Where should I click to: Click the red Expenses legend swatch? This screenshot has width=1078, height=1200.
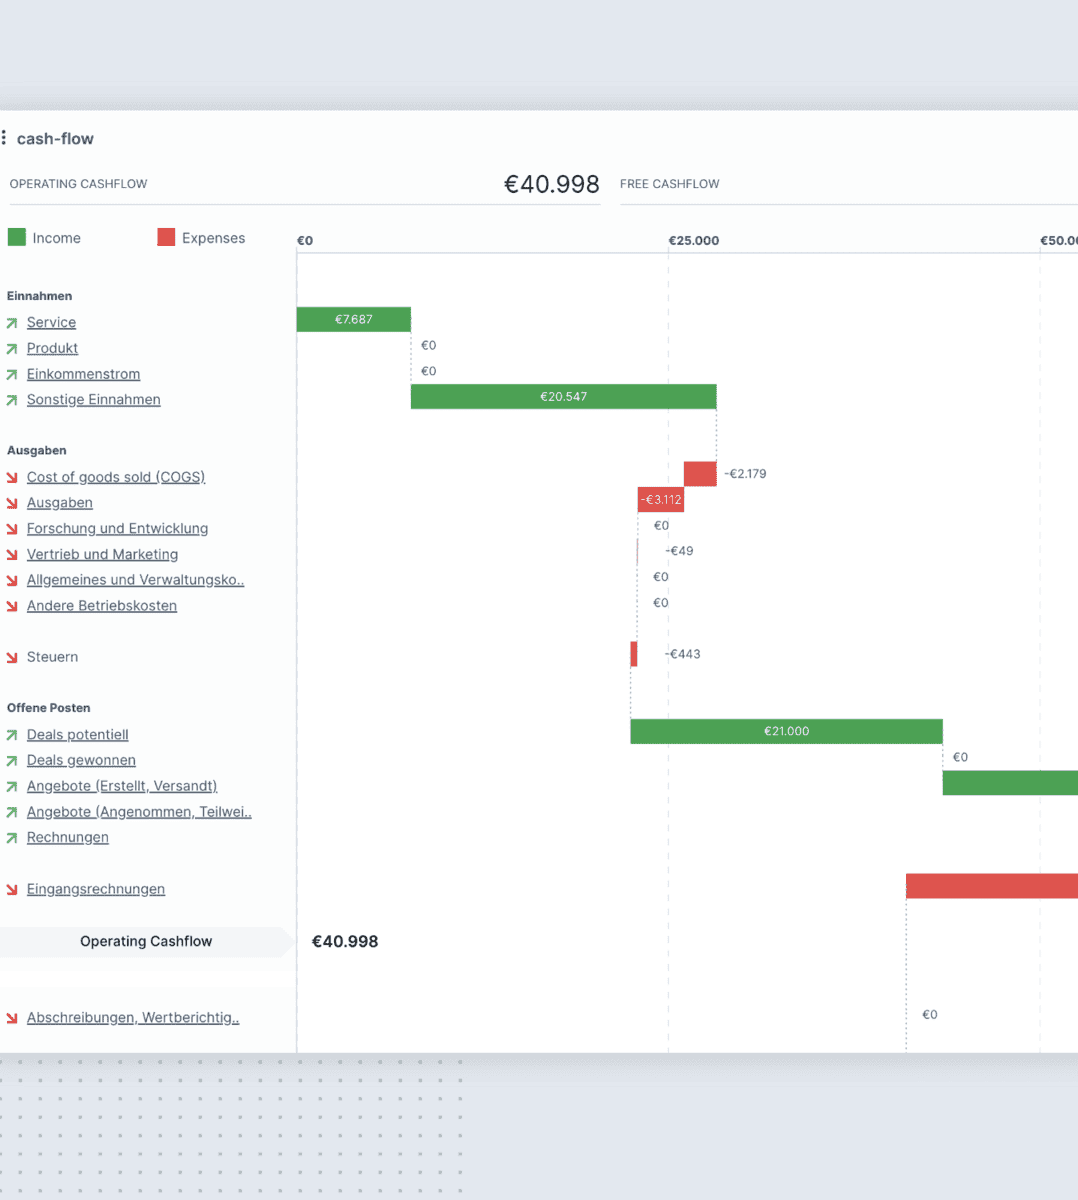tap(166, 237)
